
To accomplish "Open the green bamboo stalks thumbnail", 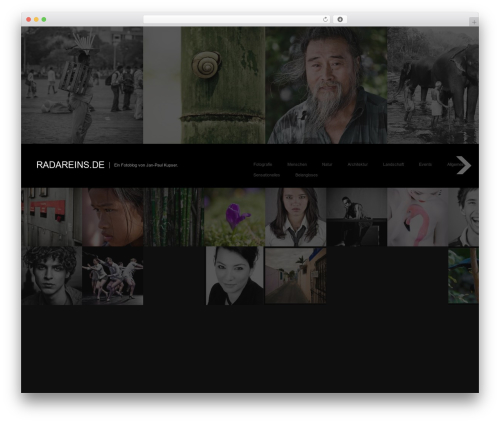I will pos(174,217).
